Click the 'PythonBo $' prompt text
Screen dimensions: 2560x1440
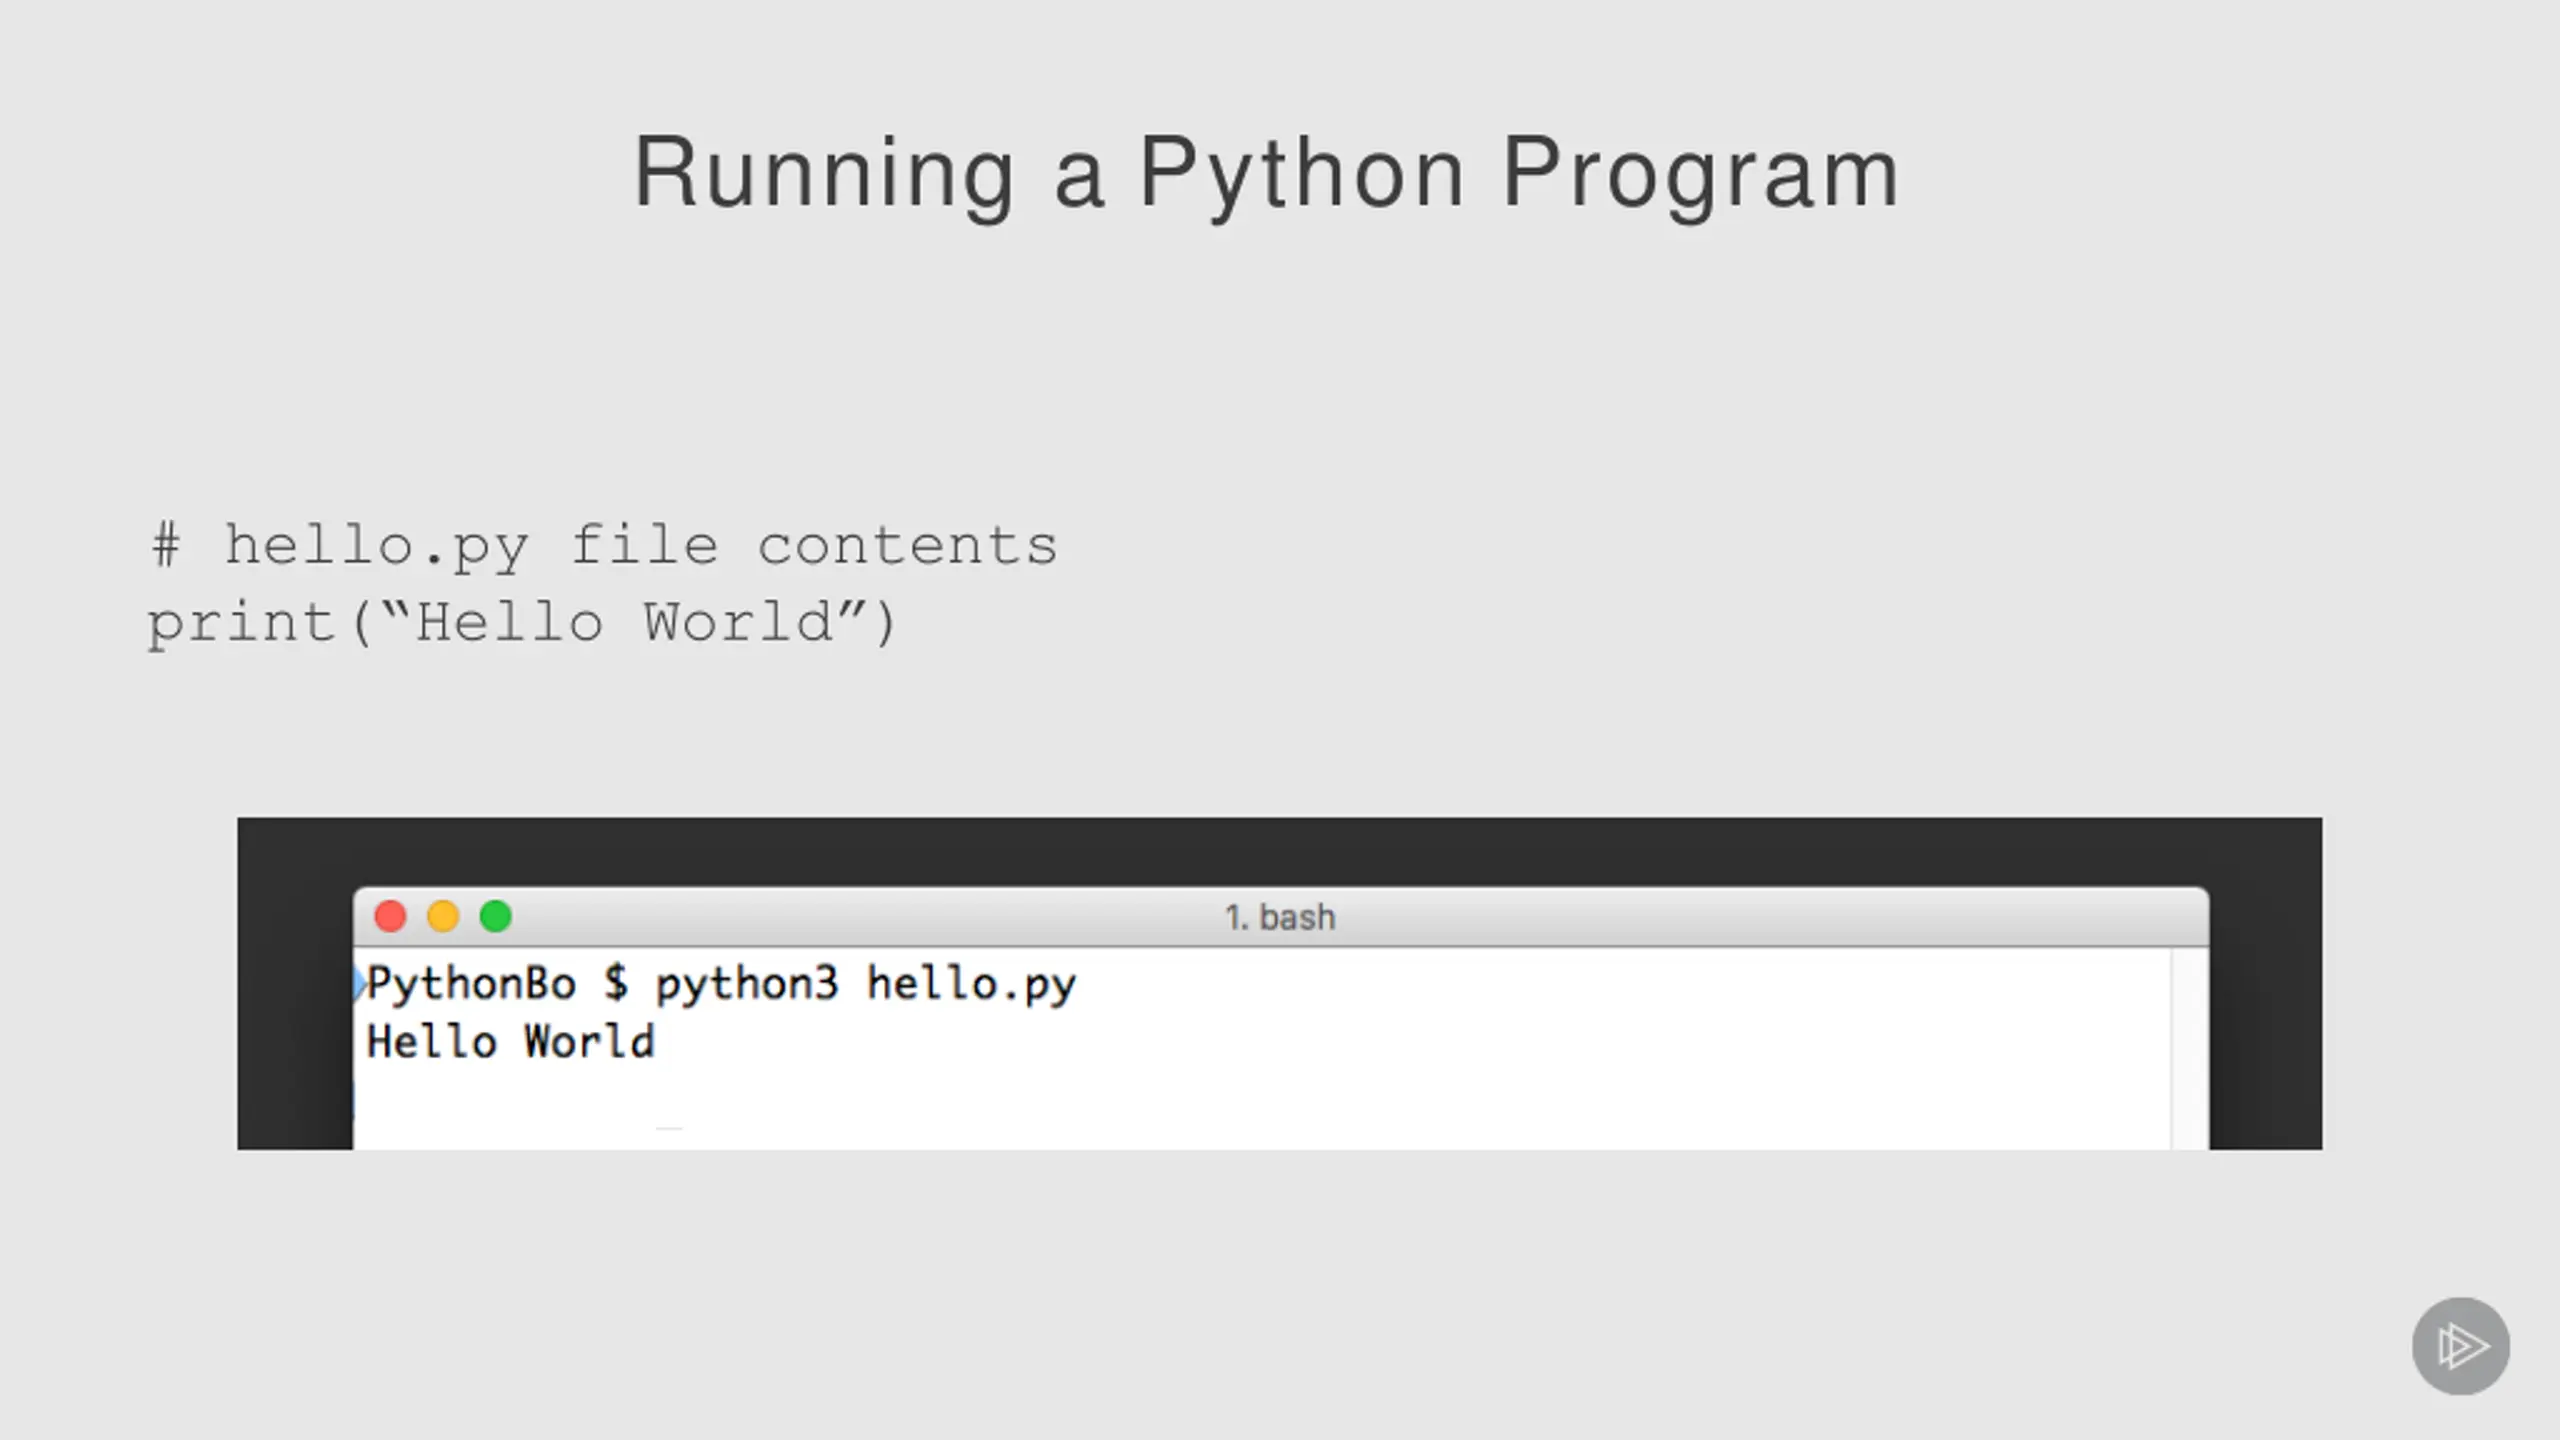point(497,985)
